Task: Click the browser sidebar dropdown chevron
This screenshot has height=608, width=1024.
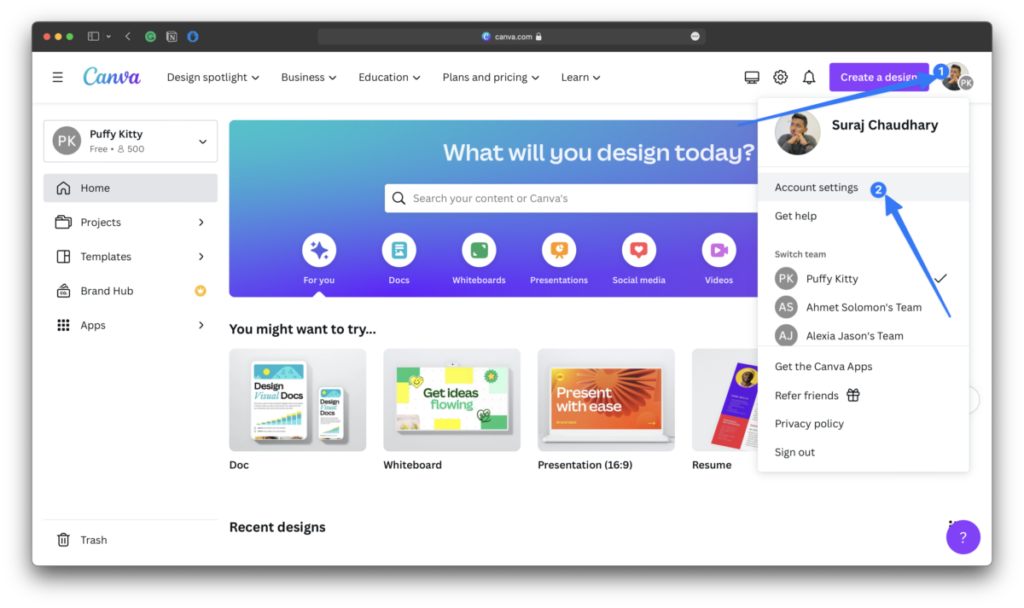Action: 108,37
